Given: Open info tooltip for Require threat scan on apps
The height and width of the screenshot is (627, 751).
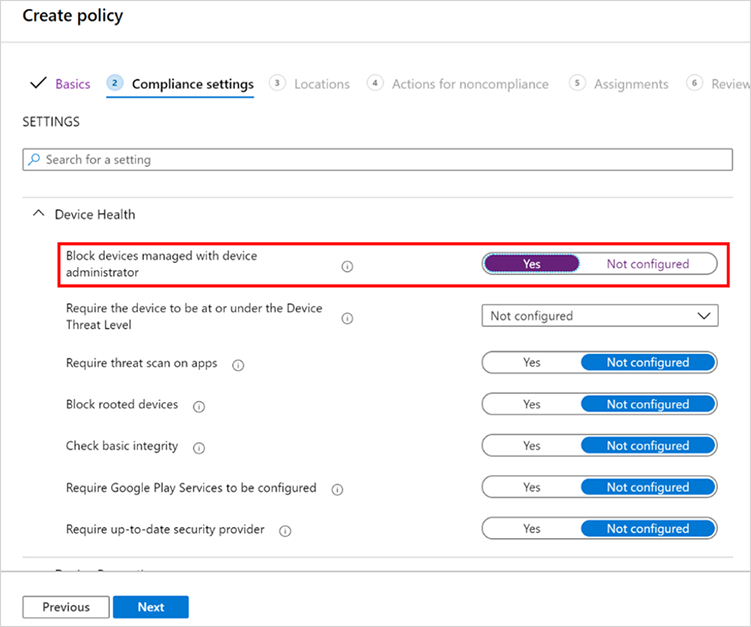Looking at the screenshot, I should tap(238, 365).
